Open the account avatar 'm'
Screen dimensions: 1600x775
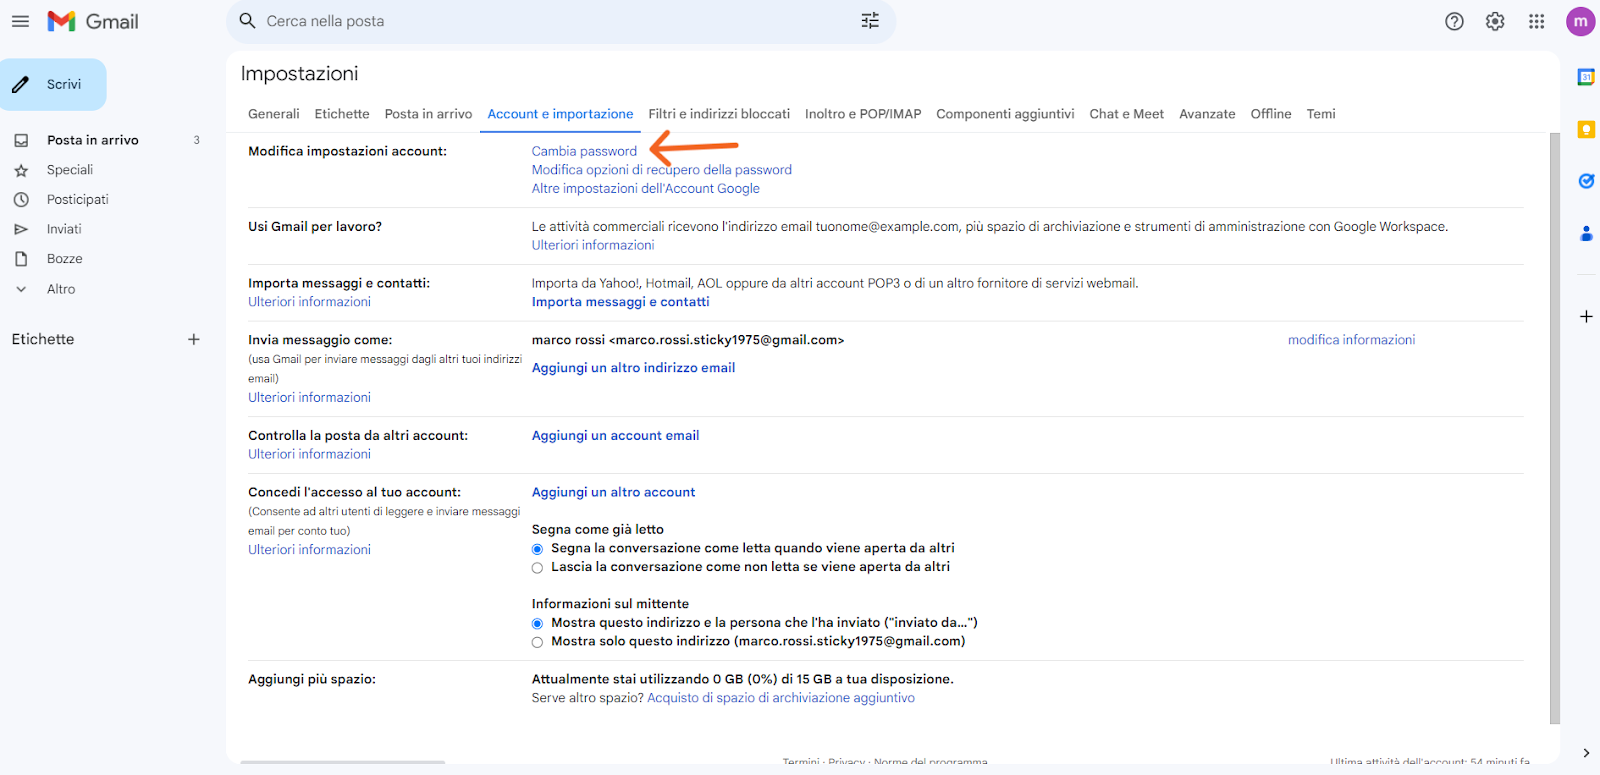[x=1580, y=21]
